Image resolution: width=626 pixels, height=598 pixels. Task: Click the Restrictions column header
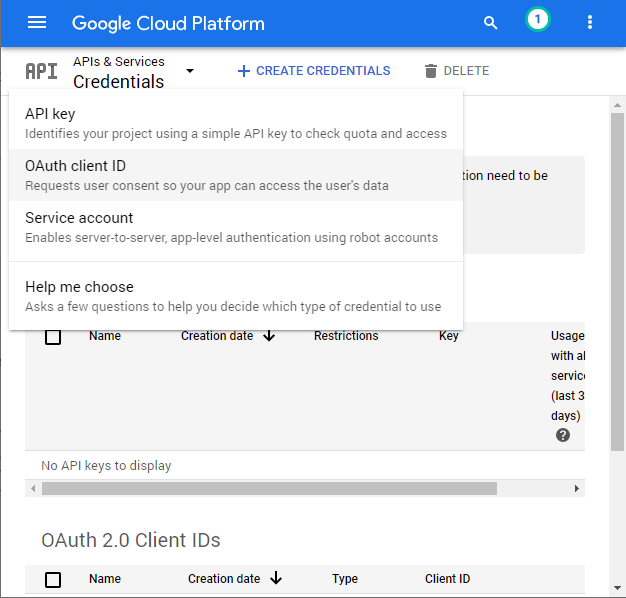pyautogui.click(x=346, y=336)
